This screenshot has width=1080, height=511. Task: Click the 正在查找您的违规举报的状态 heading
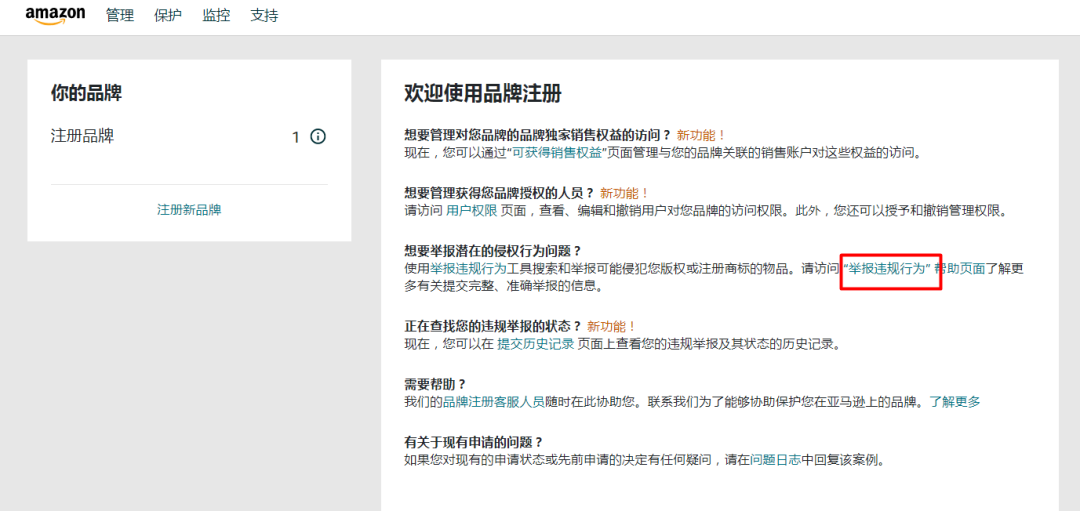coord(493,326)
